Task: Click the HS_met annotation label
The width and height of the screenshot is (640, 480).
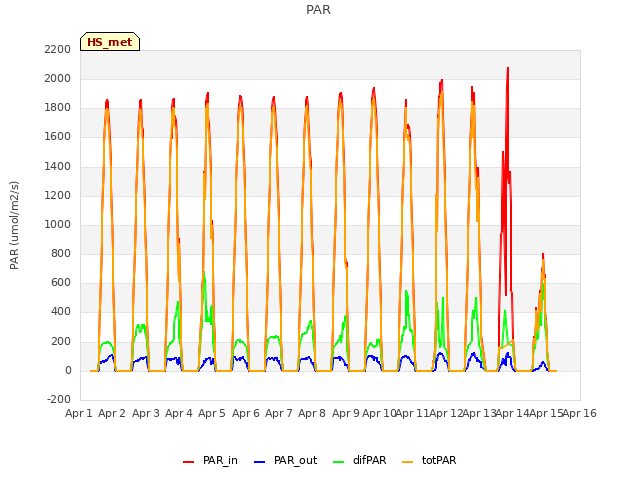Action: 110,42
